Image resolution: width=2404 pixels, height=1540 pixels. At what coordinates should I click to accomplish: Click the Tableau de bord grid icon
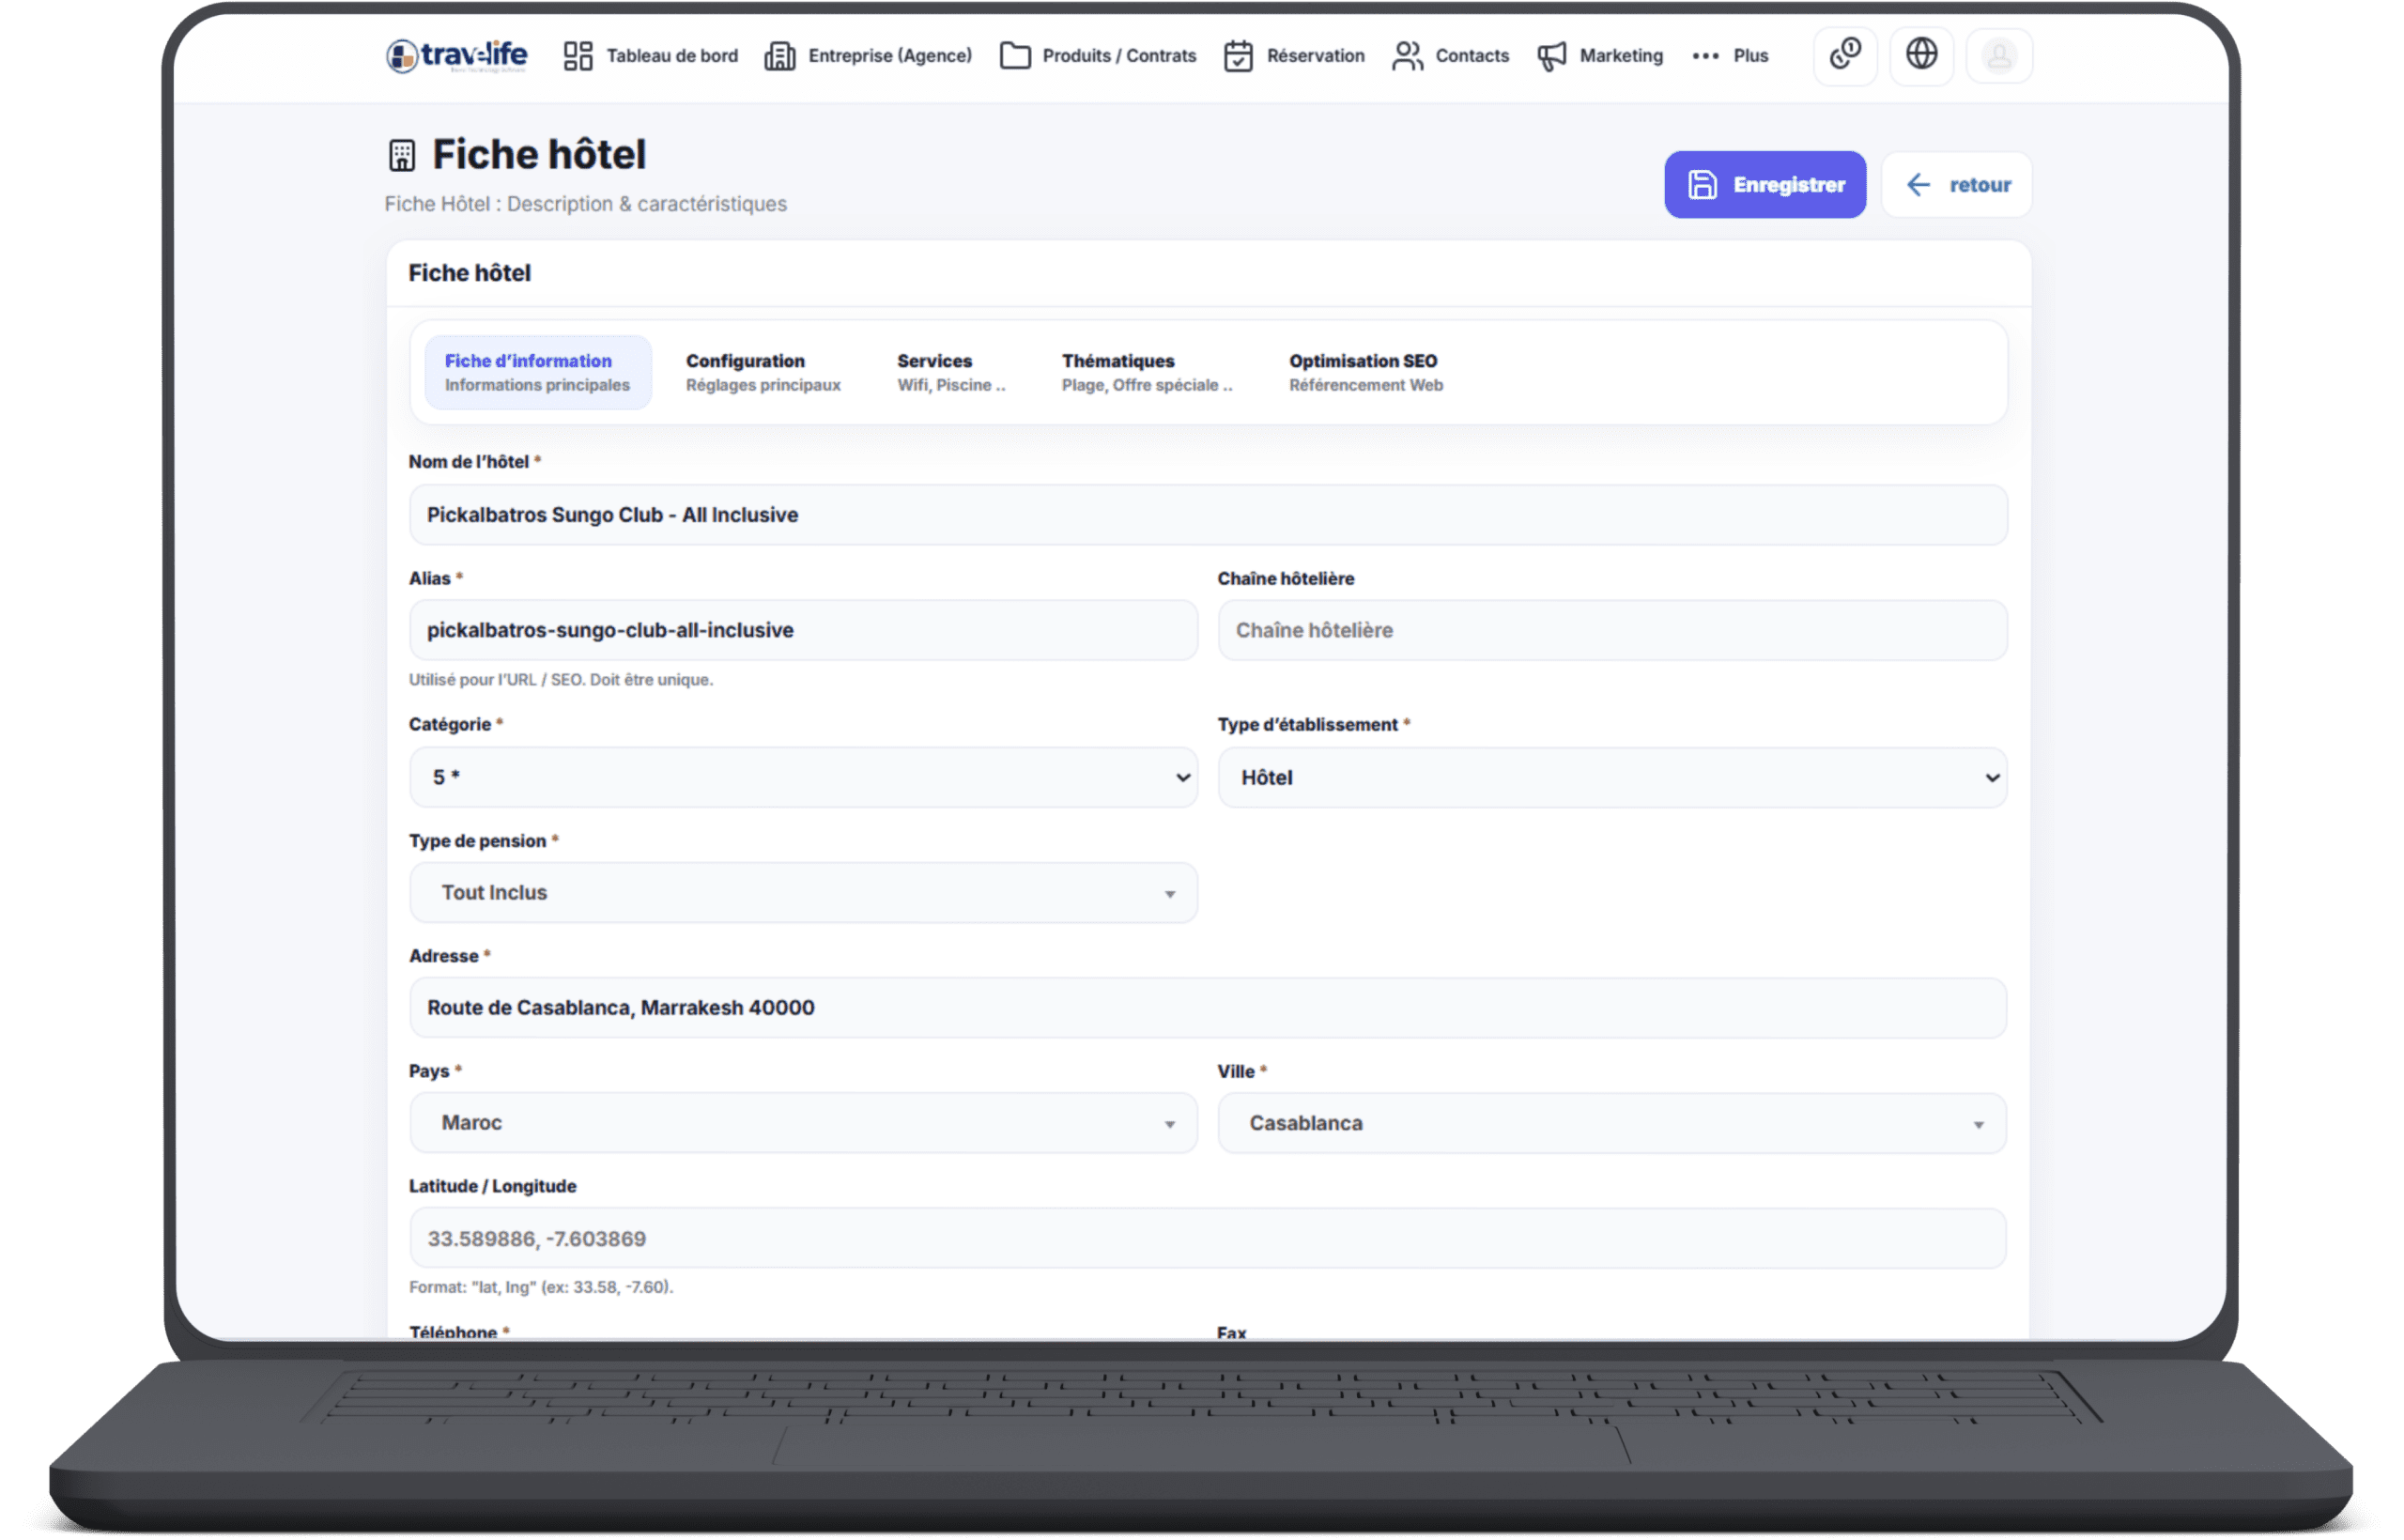[578, 56]
